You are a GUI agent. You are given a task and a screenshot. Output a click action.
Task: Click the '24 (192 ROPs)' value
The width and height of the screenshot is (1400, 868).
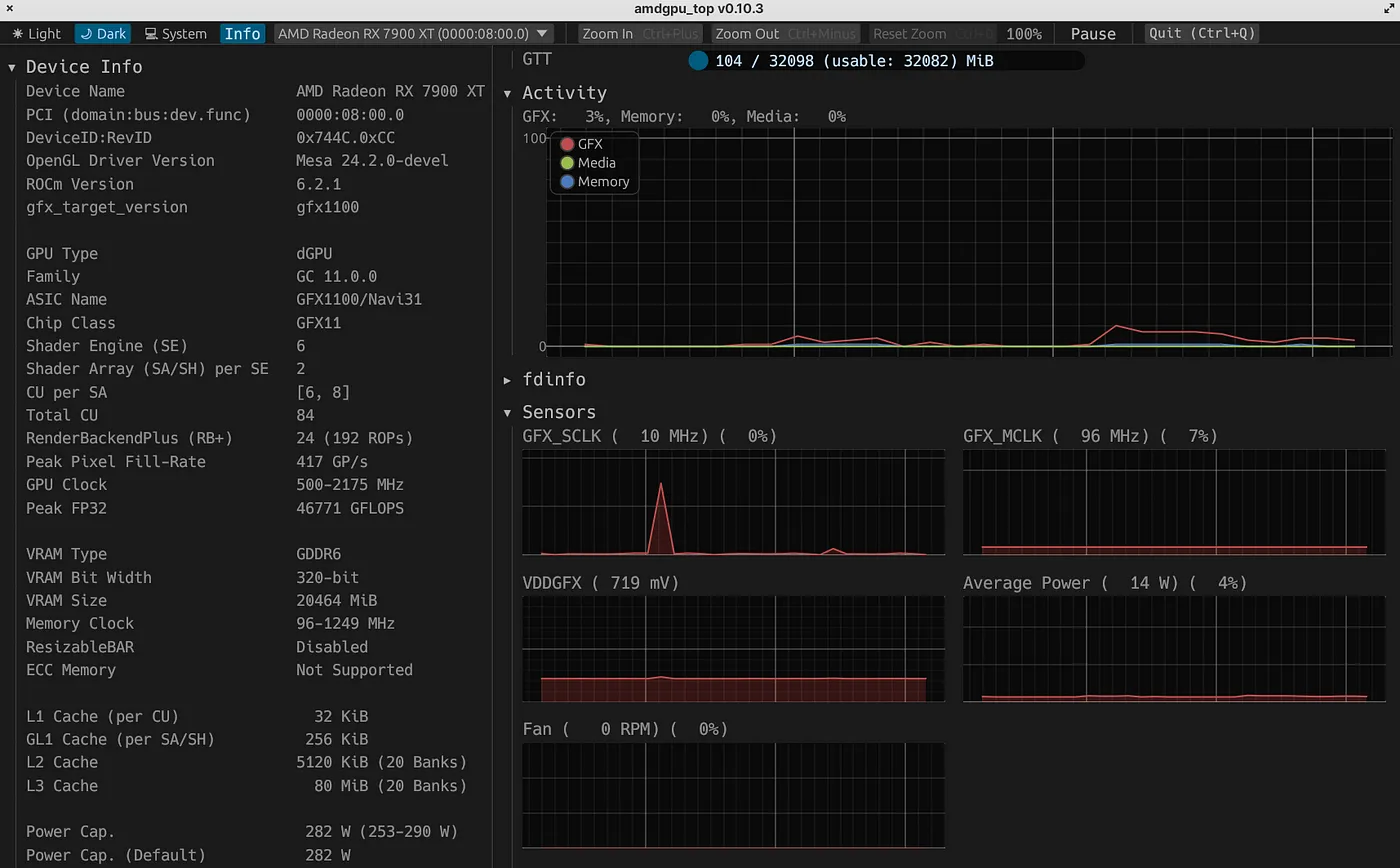click(x=354, y=438)
